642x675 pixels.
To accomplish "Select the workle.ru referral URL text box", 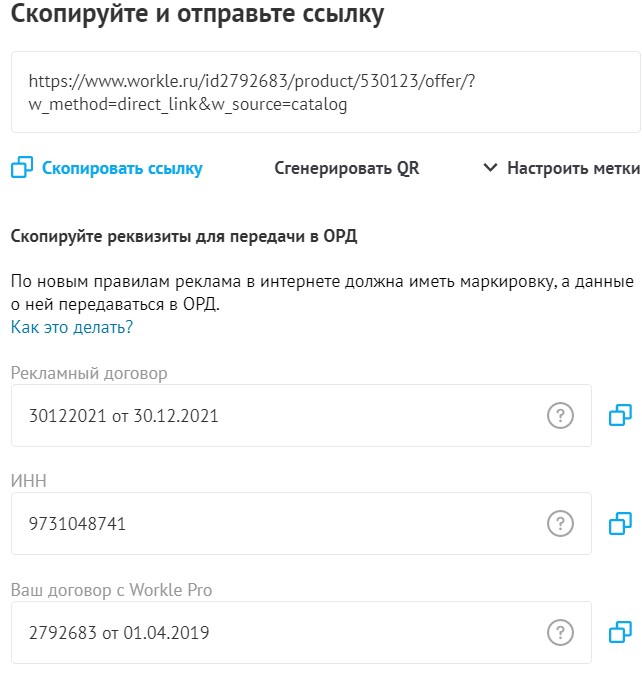I will coord(326,92).
